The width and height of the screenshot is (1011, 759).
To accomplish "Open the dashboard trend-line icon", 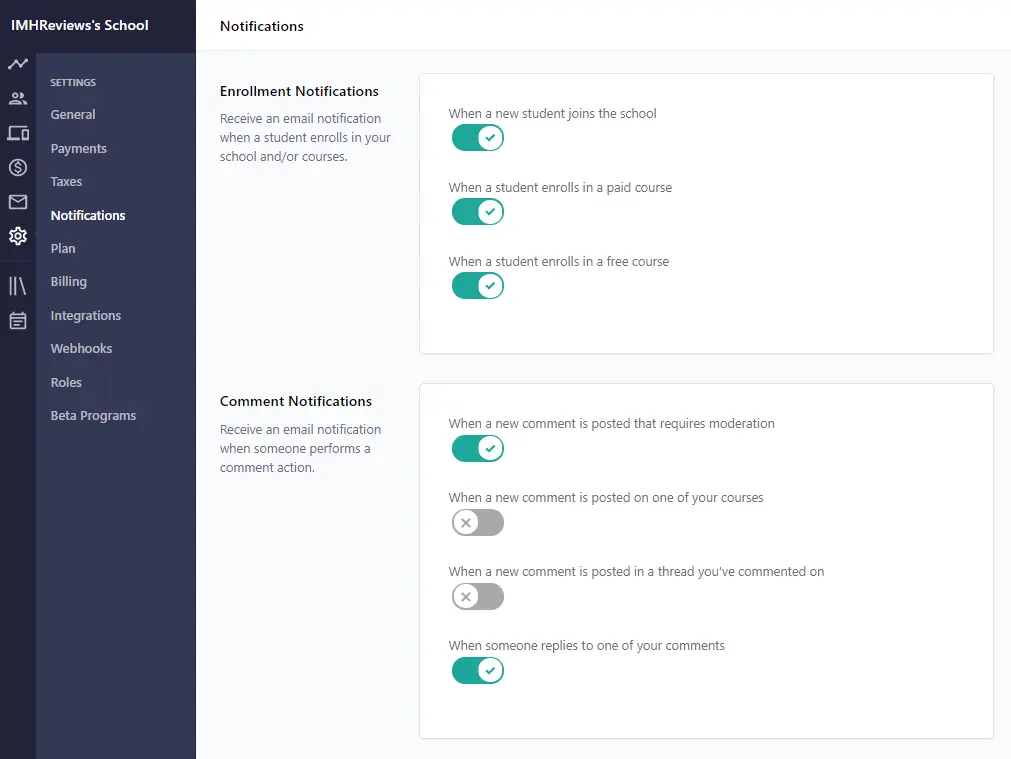I will pos(17,64).
